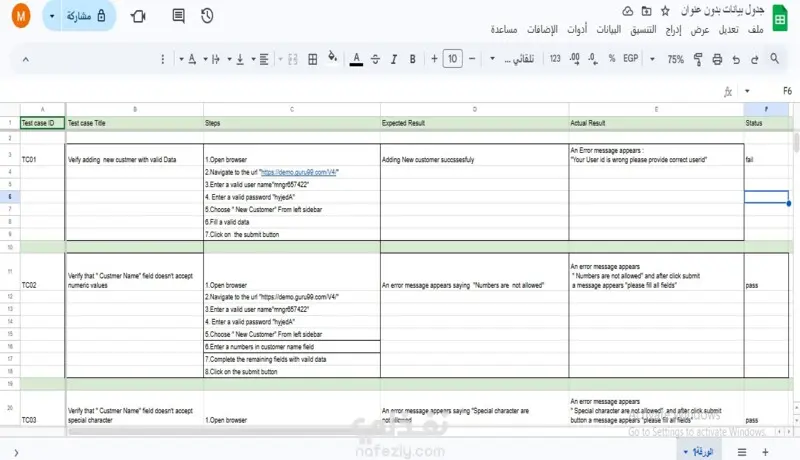Toggle italic formatting button
This screenshot has width=800, height=460.
coord(393,59)
